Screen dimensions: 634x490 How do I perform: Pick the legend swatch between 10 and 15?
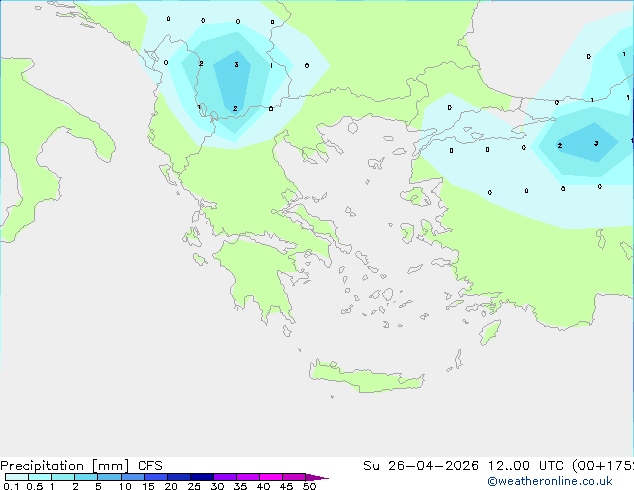point(133,477)
